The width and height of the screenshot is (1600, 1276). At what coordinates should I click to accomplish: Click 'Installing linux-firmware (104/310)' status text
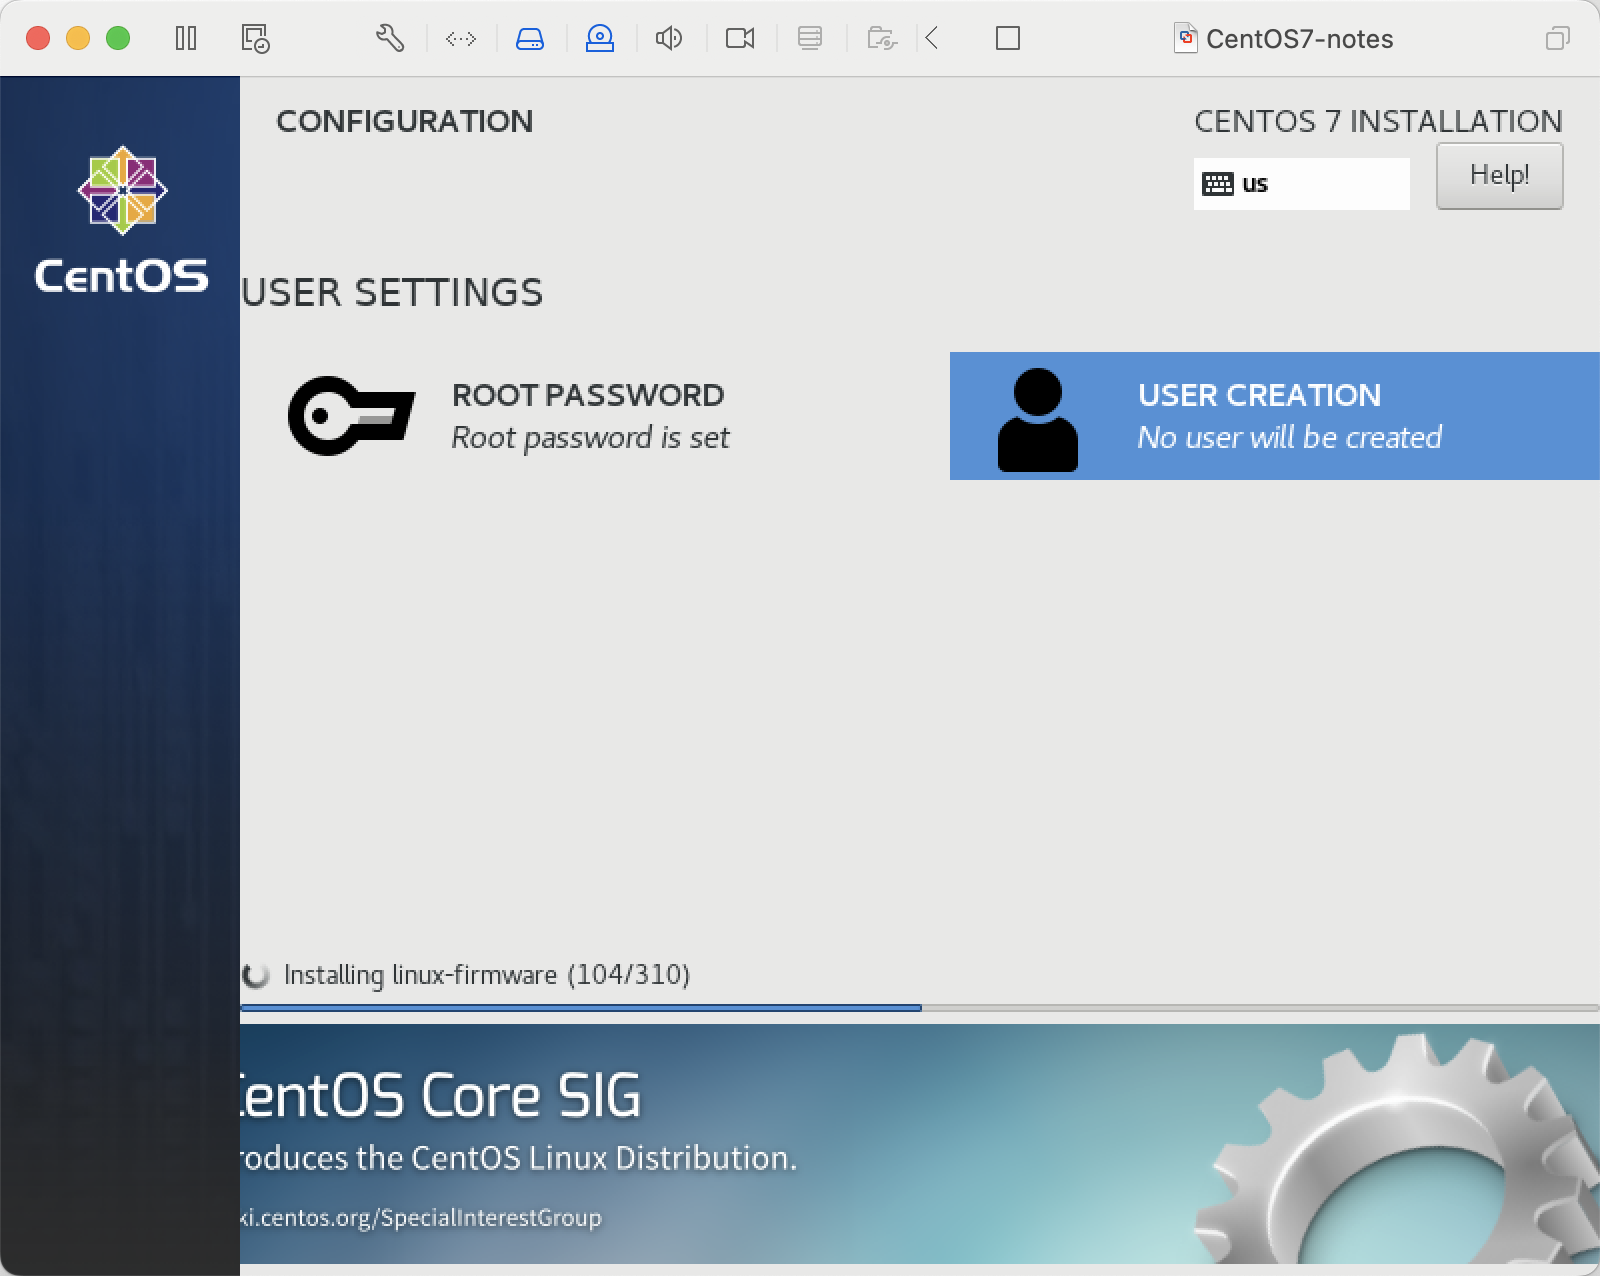(x=487, y=975)
